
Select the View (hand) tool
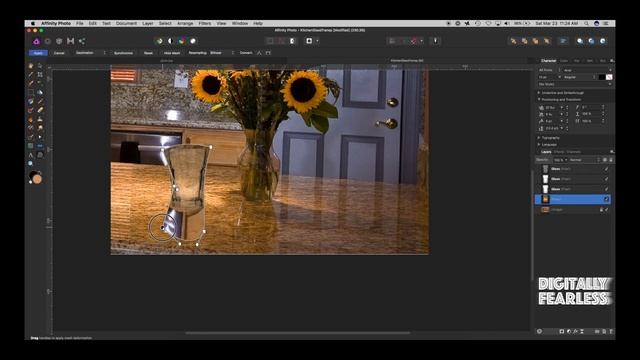point(31,66)
